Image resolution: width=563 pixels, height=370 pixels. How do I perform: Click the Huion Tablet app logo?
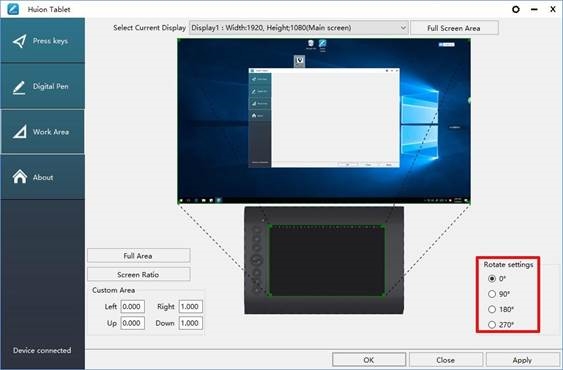(13, 9)
